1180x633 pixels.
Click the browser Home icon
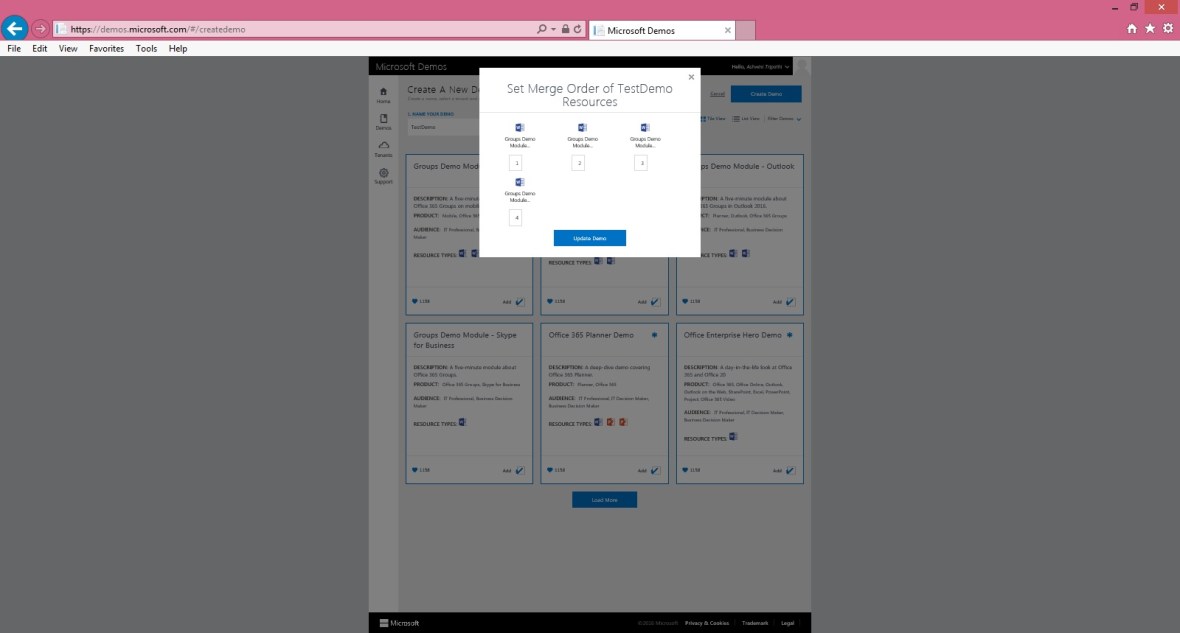pyautogui.click(x=1132, y=29)
